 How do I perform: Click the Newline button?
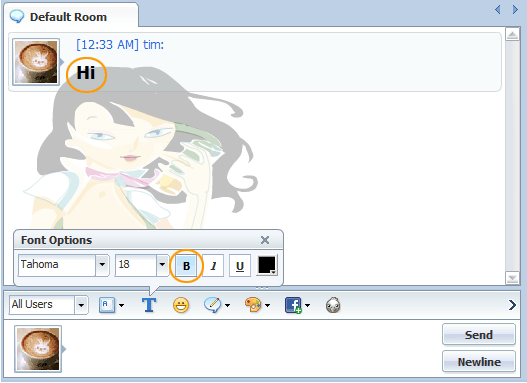[479, 362]
